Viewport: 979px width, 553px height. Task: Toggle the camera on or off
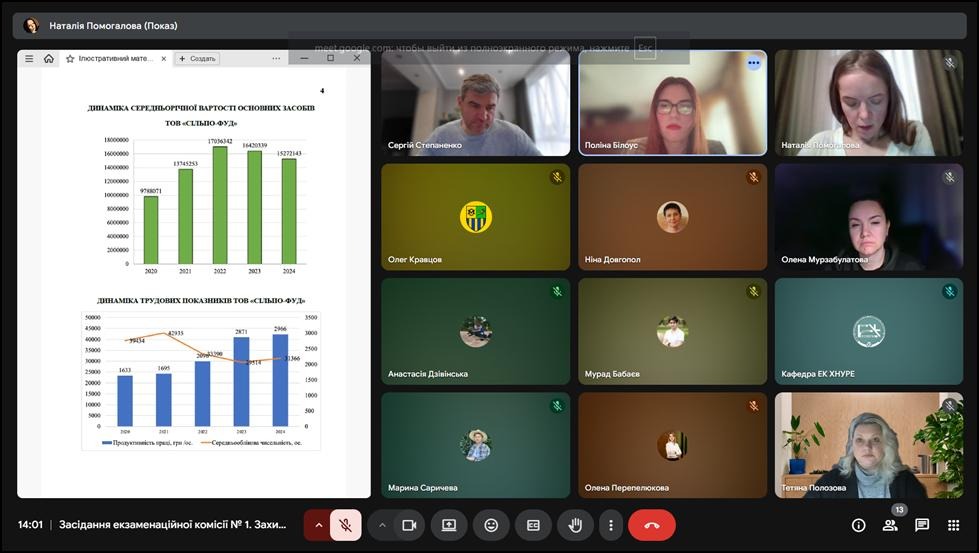click(x=409, y=525)
